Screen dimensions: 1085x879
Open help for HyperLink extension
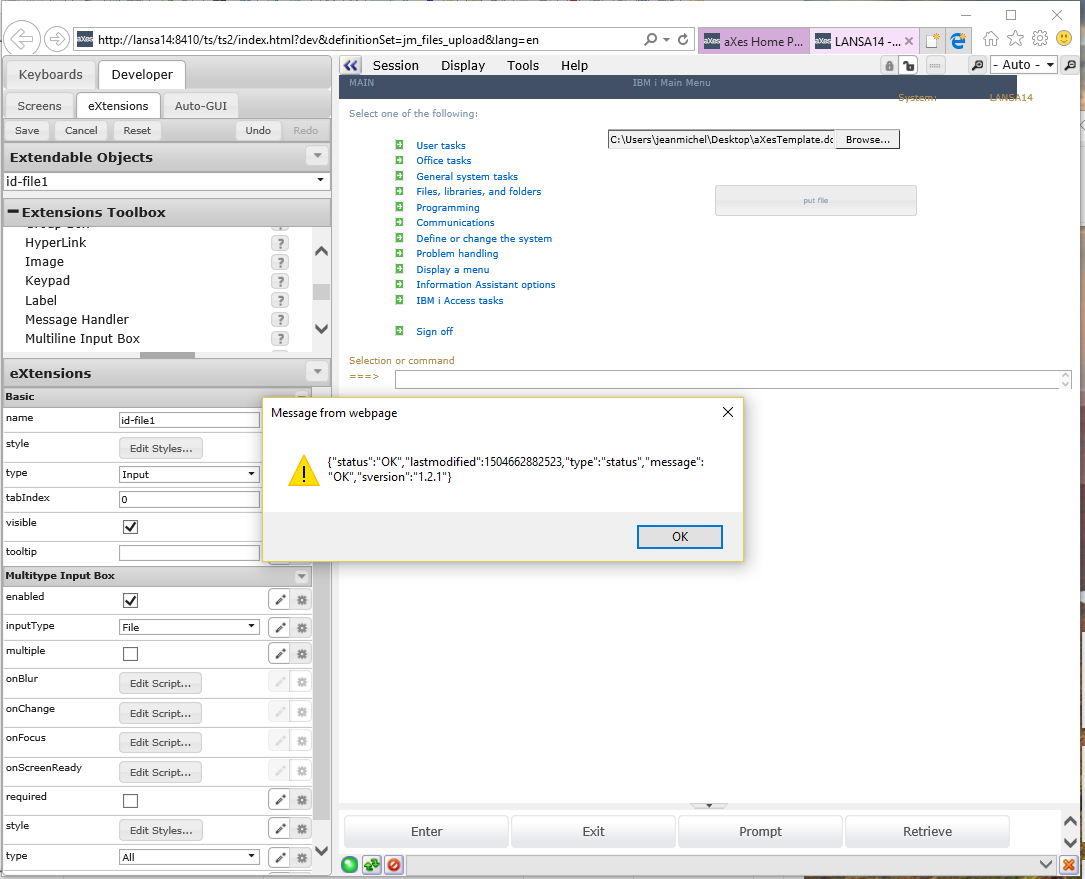281,243
